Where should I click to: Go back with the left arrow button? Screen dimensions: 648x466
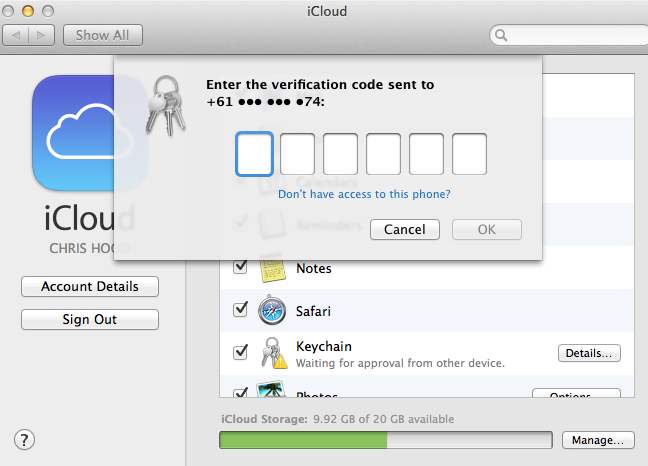(x=16, y=36)
